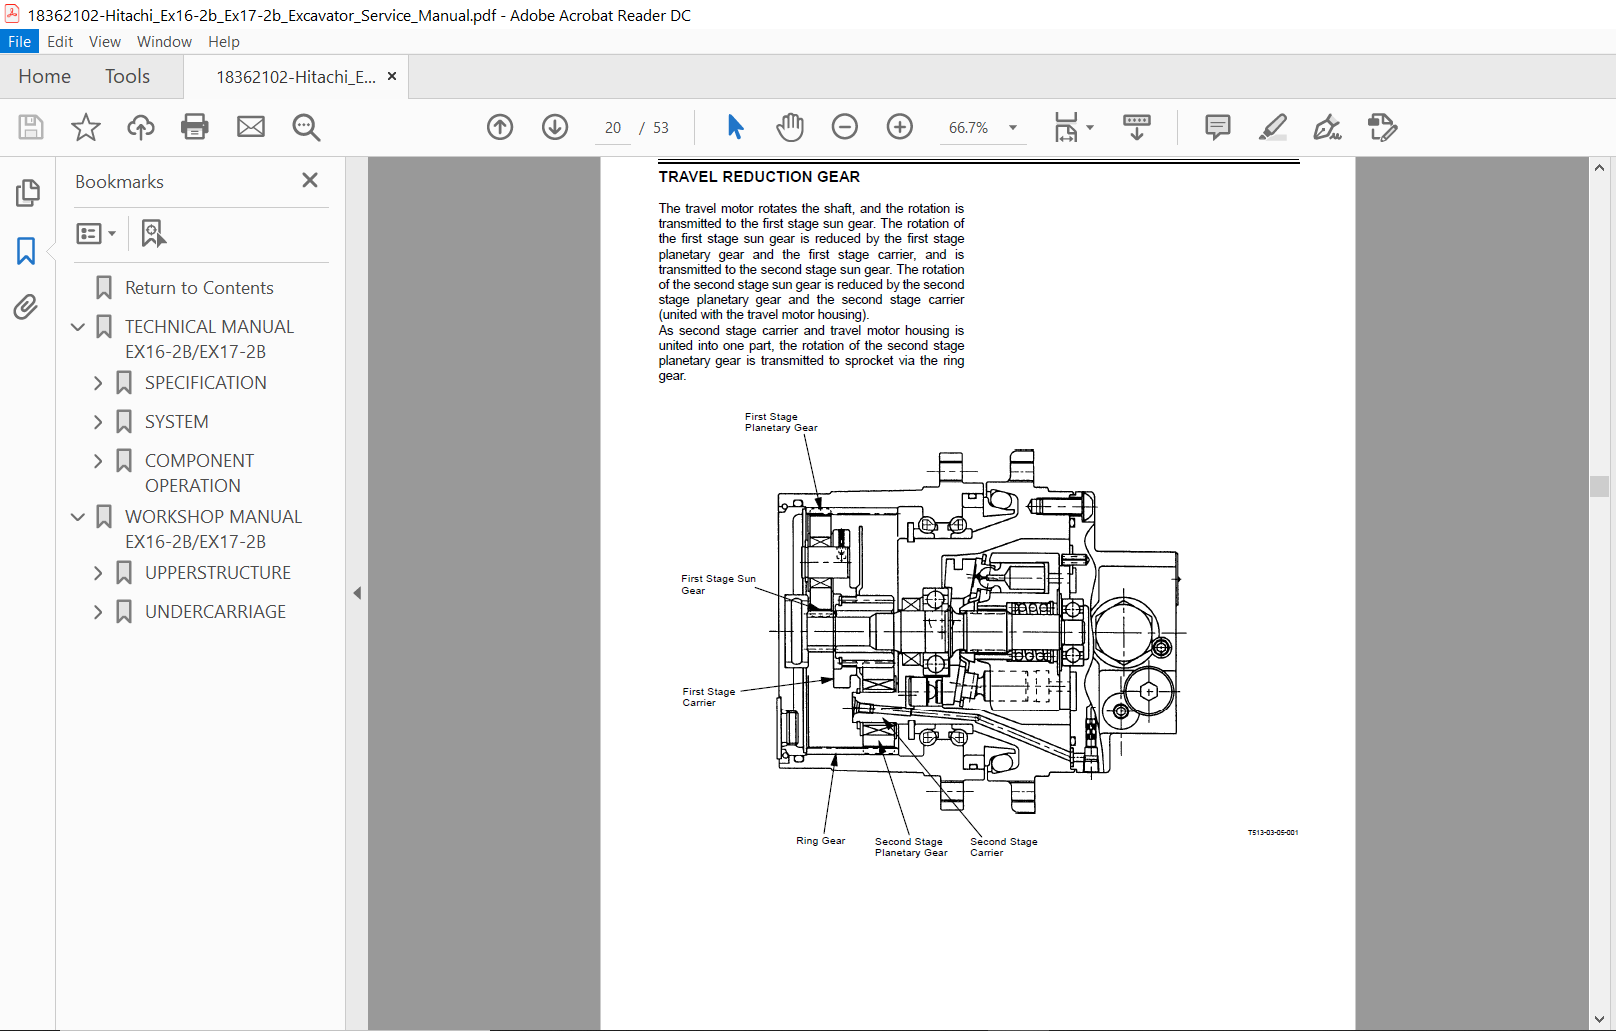The height and width of the screenshot is (1031, 1616).
Task: Zoom in with plus icon
Action: click(900, 127)
